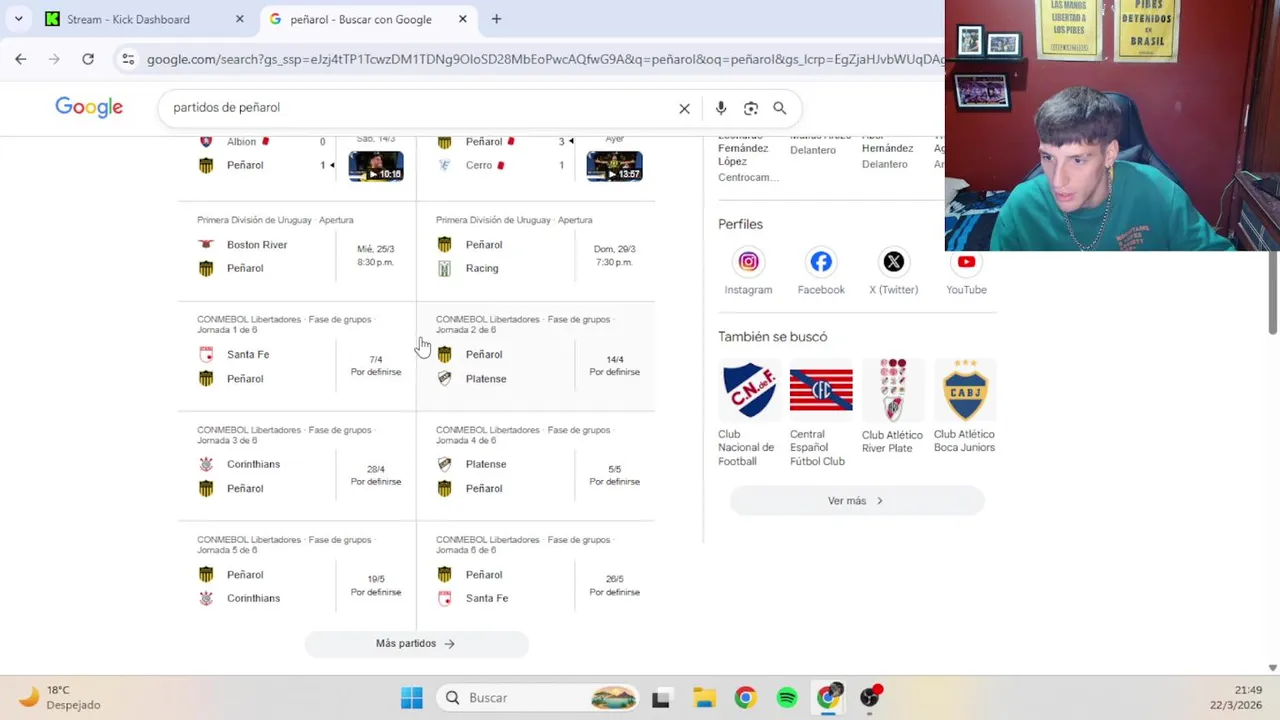
Task: Open File Explorer from taskbar
Action: 704,698
